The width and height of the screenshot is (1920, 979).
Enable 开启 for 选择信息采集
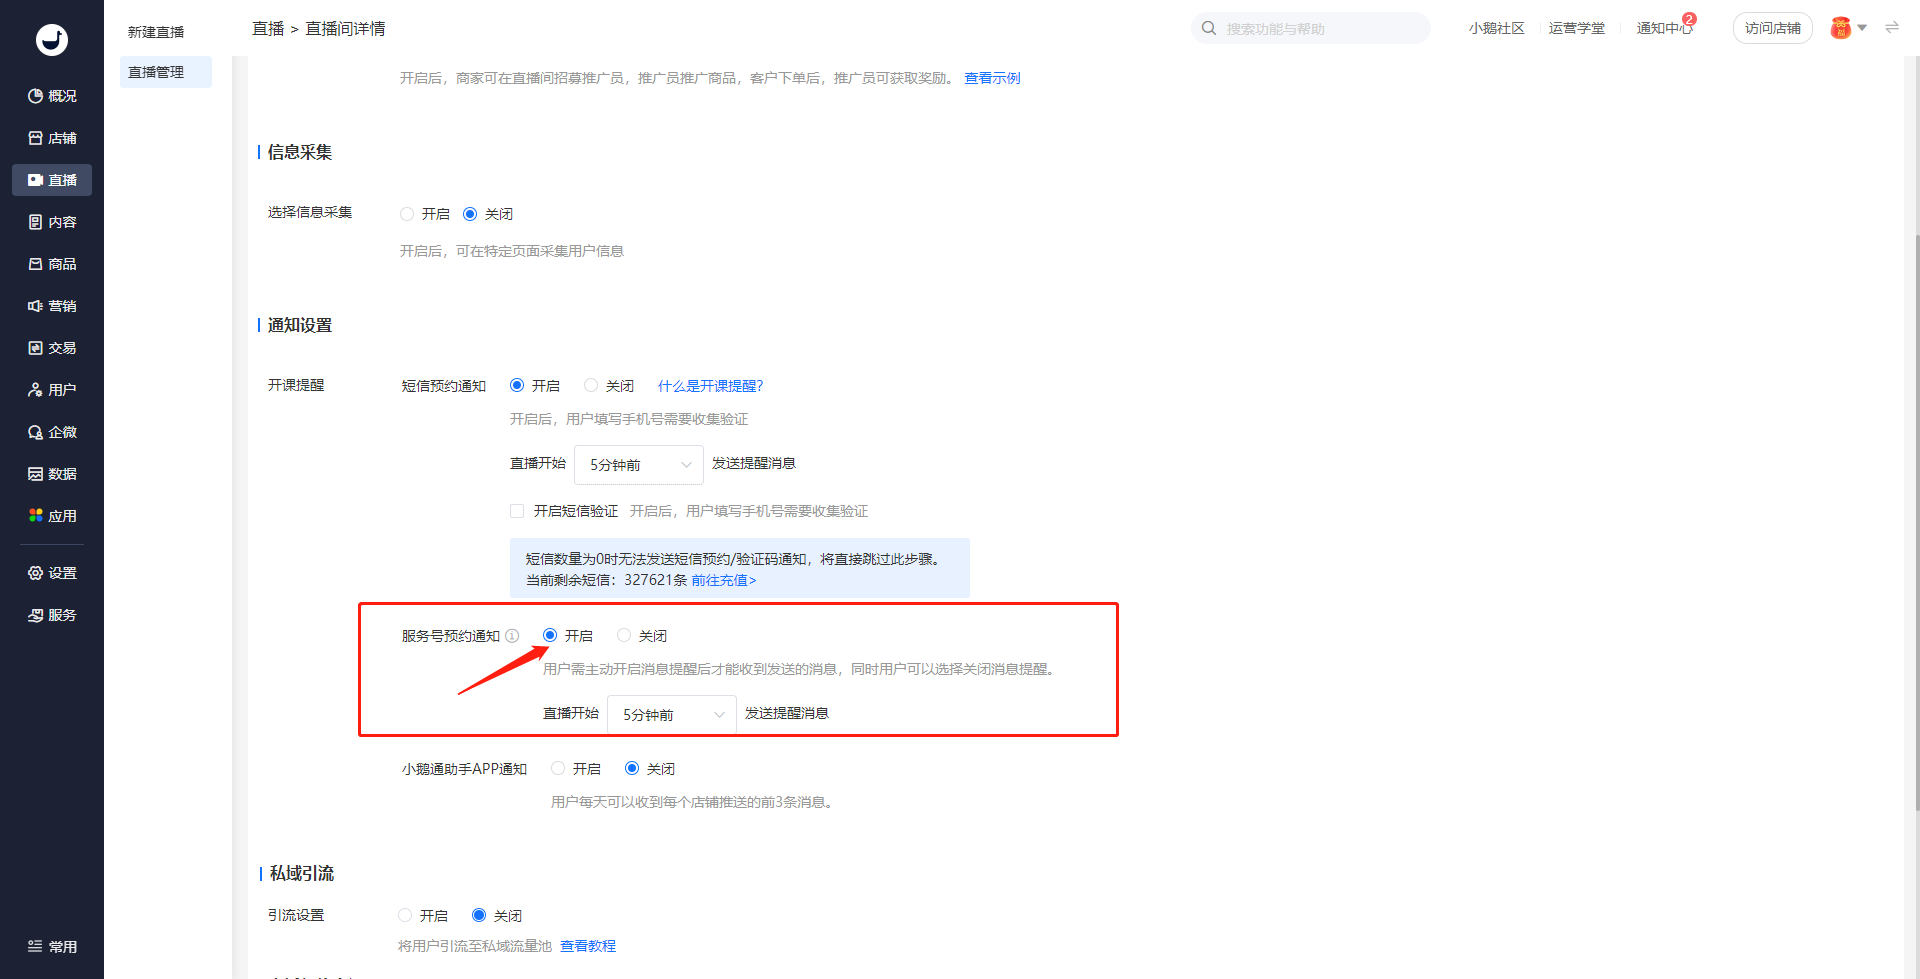coord(407,213)
